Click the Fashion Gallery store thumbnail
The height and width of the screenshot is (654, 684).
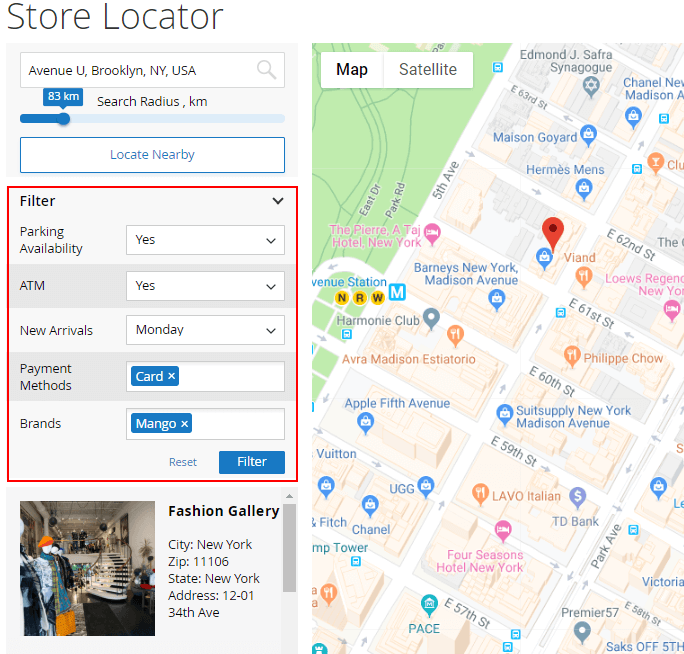point(88,568)
